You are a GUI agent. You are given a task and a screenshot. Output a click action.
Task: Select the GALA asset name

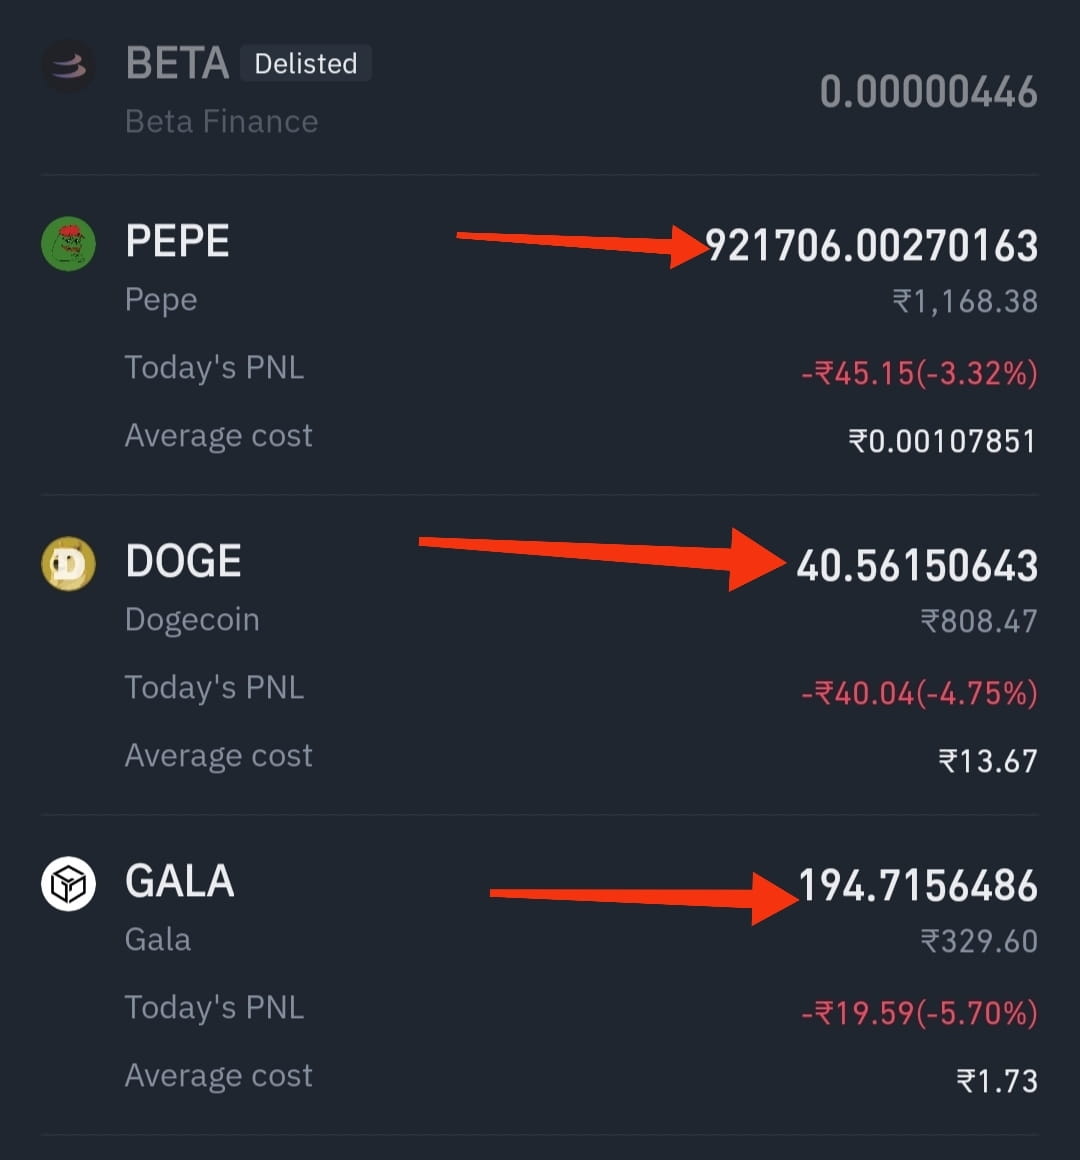click(x=180, y=881)
